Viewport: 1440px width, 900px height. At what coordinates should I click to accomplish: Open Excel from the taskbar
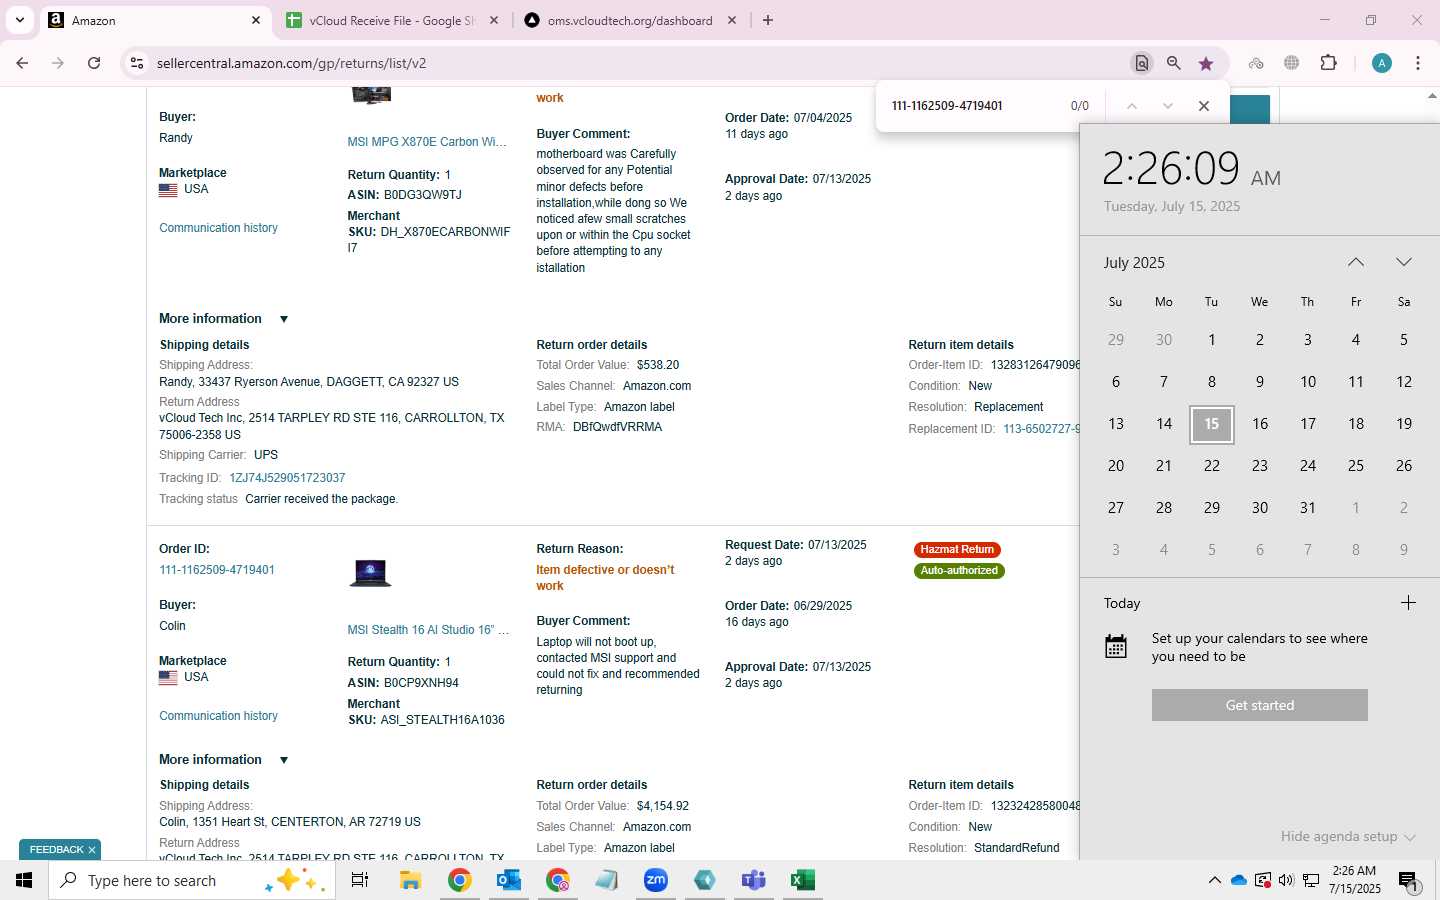[x=803, y=880]
